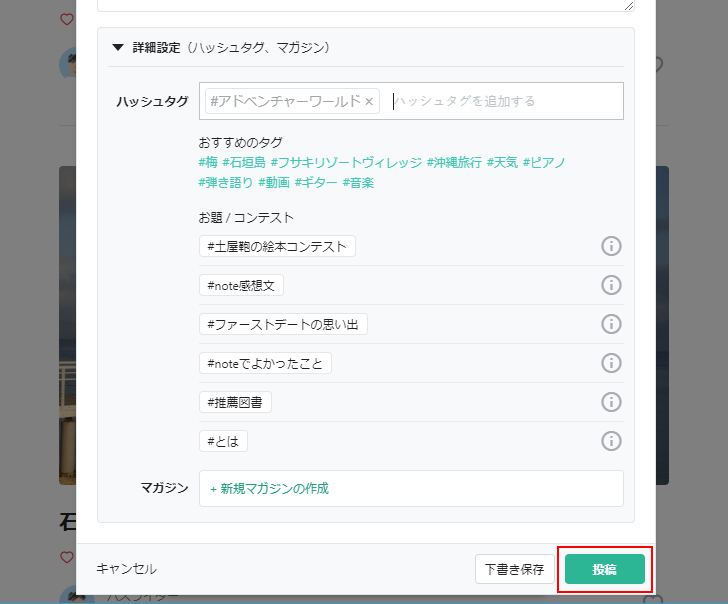Select the #とは contest tag
Screen dimensions: 728x604
pyautogui.click(x=223, y=441)
